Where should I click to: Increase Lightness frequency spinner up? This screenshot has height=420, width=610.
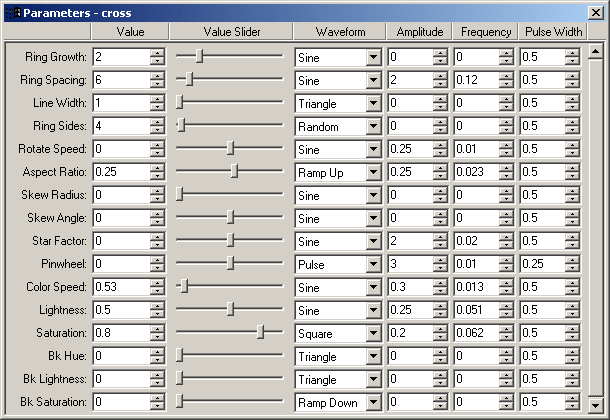(506, 306)
